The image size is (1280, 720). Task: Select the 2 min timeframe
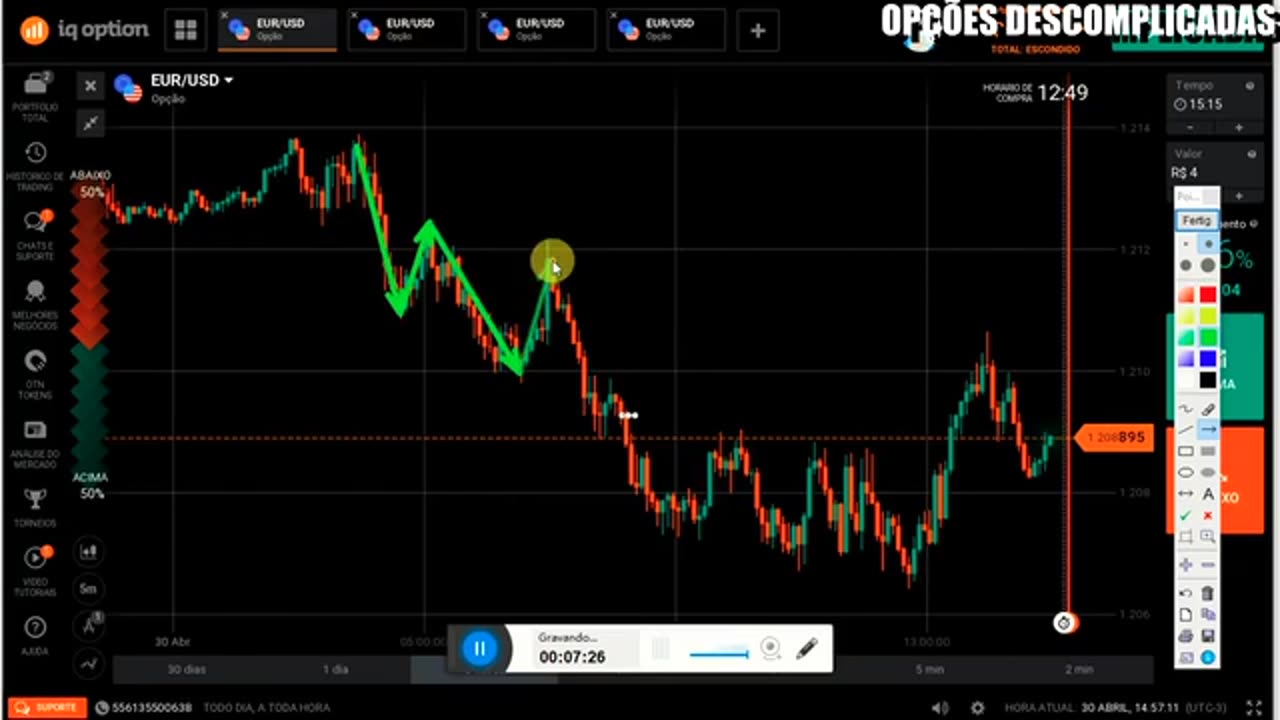[1079, 669]
